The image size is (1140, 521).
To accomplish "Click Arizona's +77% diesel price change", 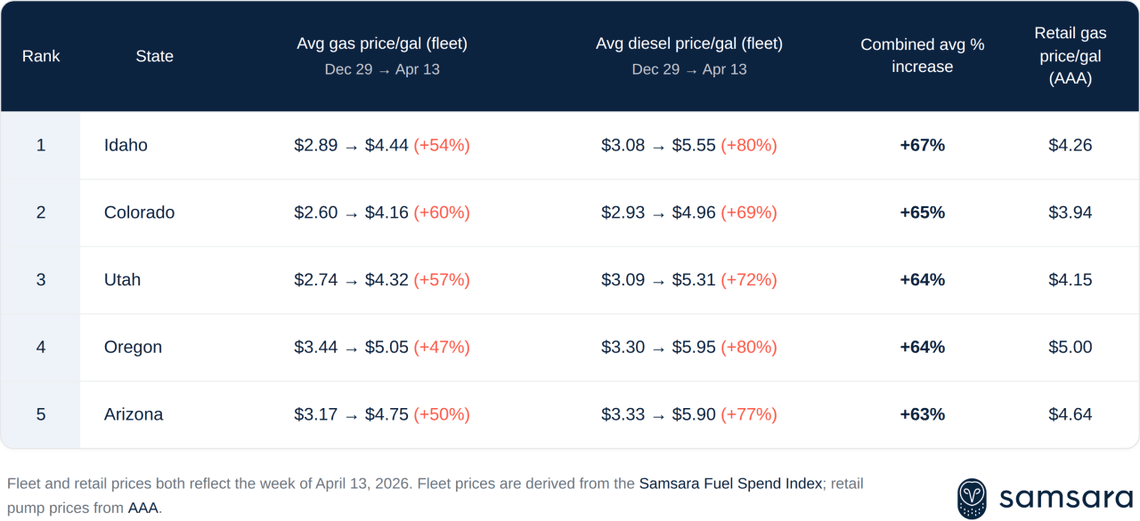I will 748,414.
